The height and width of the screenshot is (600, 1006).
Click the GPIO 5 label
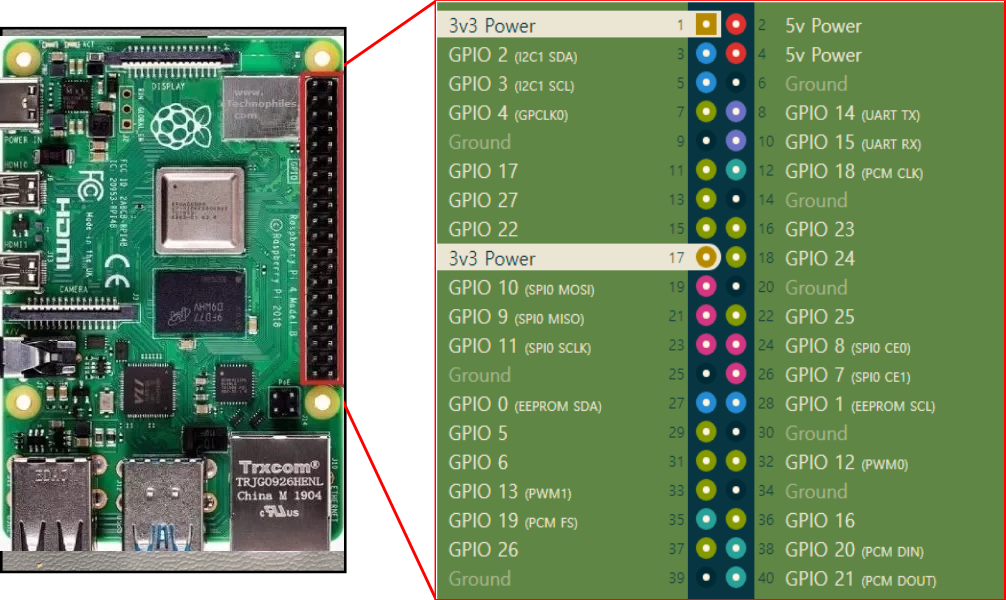pos(478,433)
